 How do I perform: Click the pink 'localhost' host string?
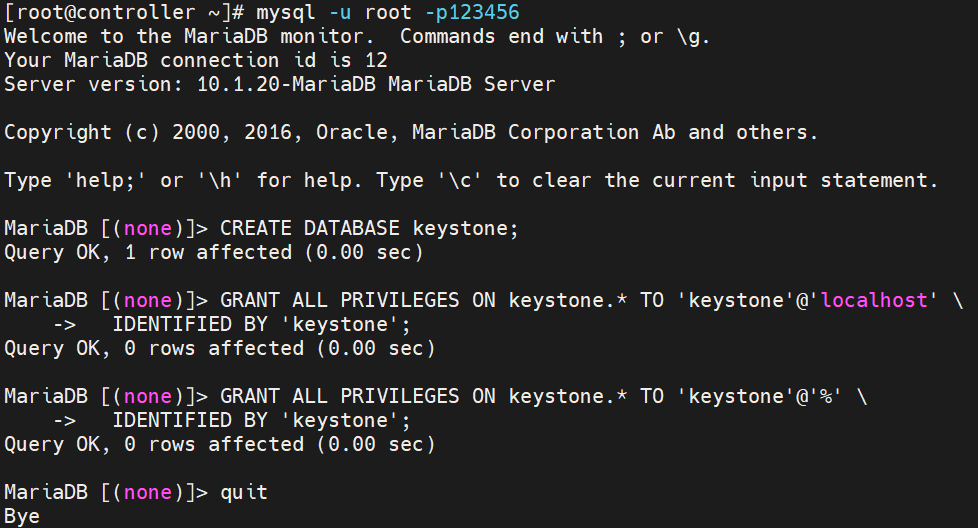tap(874, 300)
